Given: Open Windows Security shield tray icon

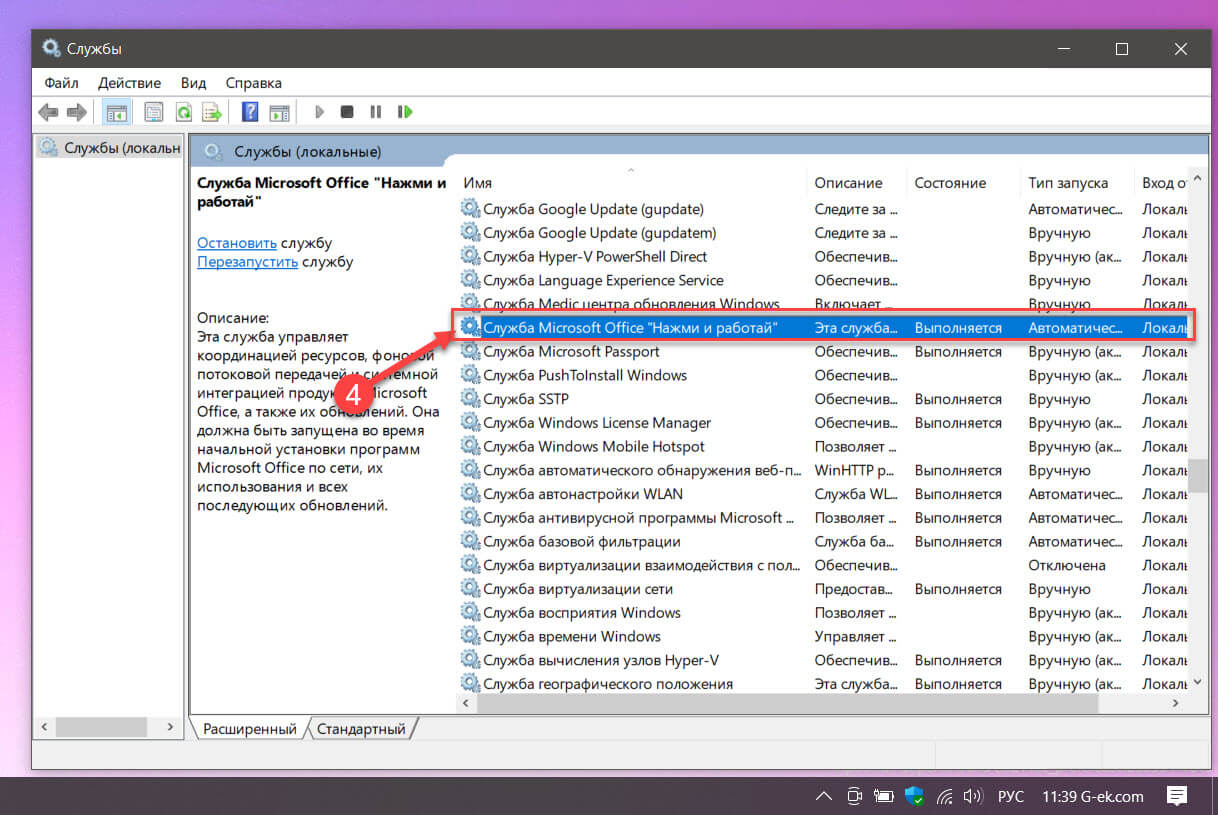Looking at the screenshot, I should (x=914, y=797).
